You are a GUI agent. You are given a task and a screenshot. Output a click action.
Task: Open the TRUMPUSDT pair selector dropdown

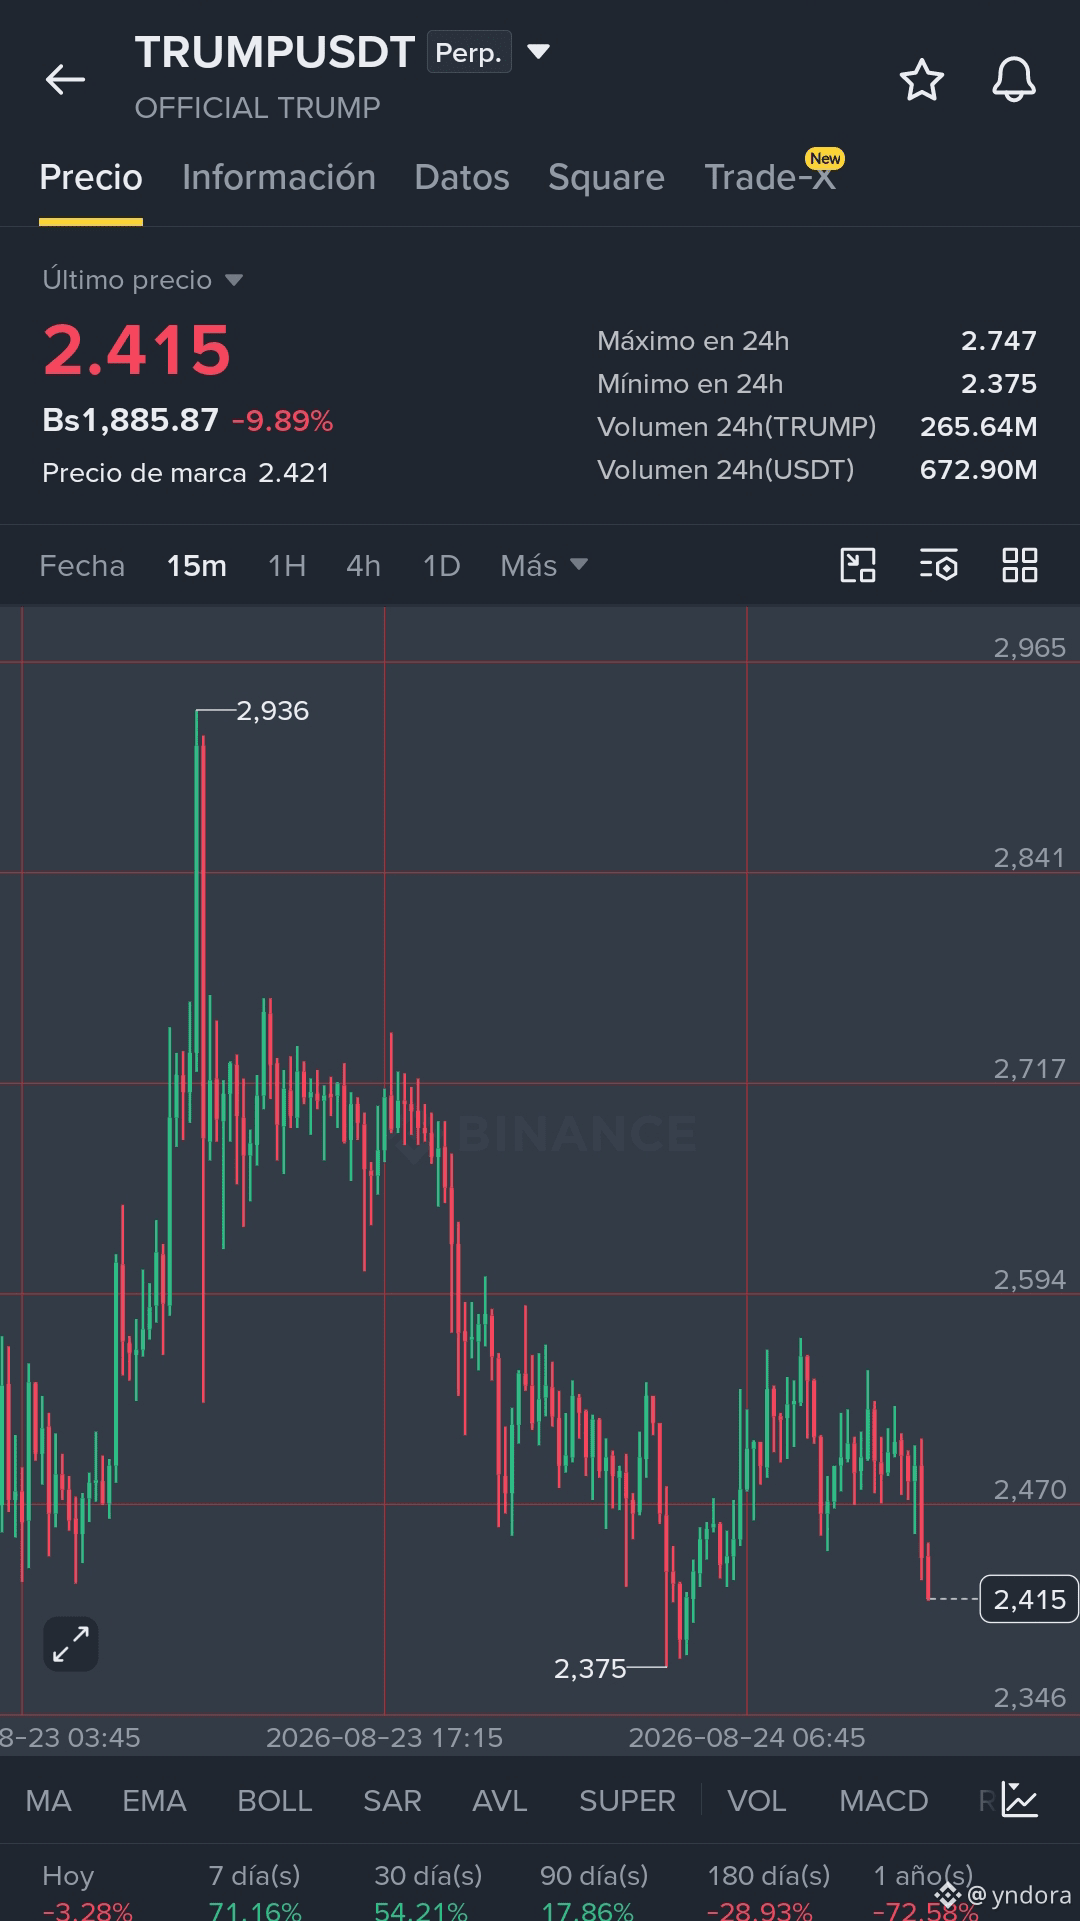(539, 52)
